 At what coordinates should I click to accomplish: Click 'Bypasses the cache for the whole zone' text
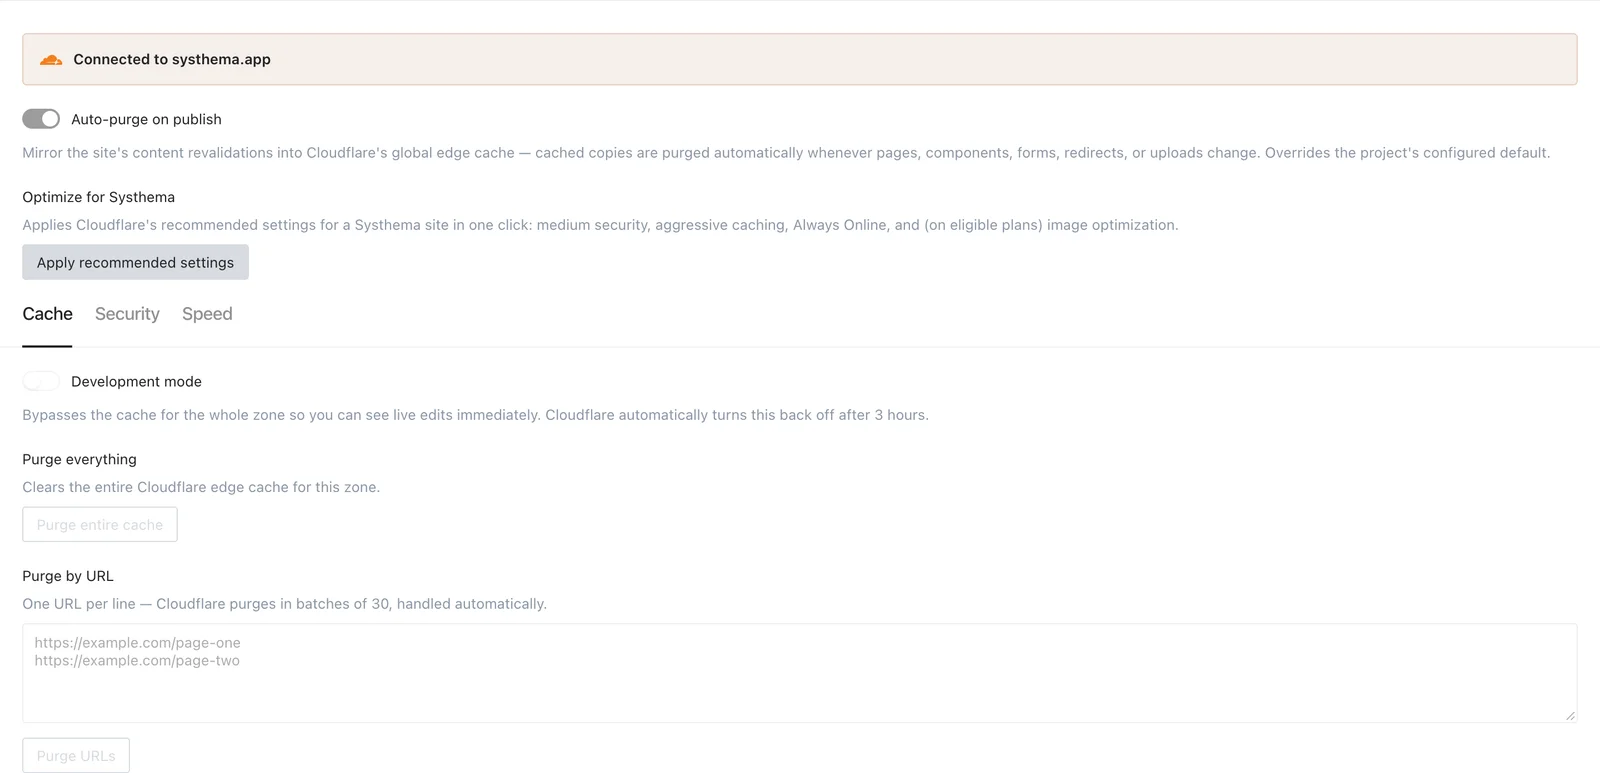click(475, 415)
